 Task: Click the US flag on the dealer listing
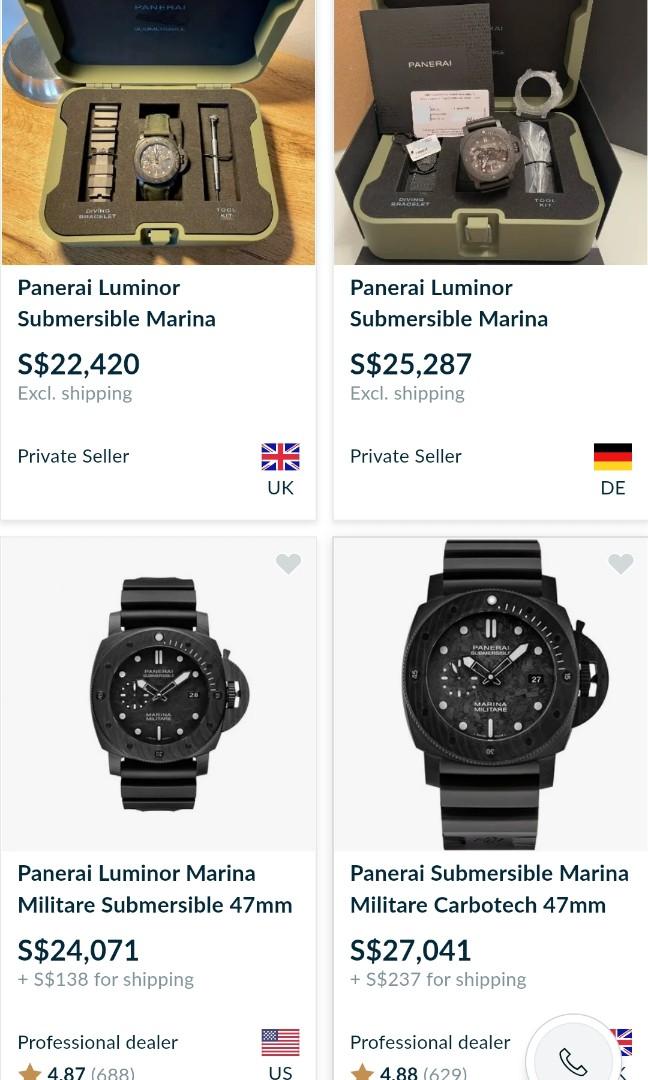(x=280, y=1042)
